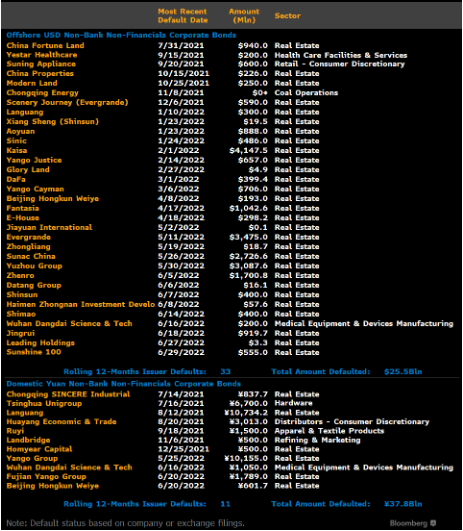The height and width of the screenshot is (531, 463).
Task: Click the Suning Appliance row name
Action: click(x=41, y=64)
